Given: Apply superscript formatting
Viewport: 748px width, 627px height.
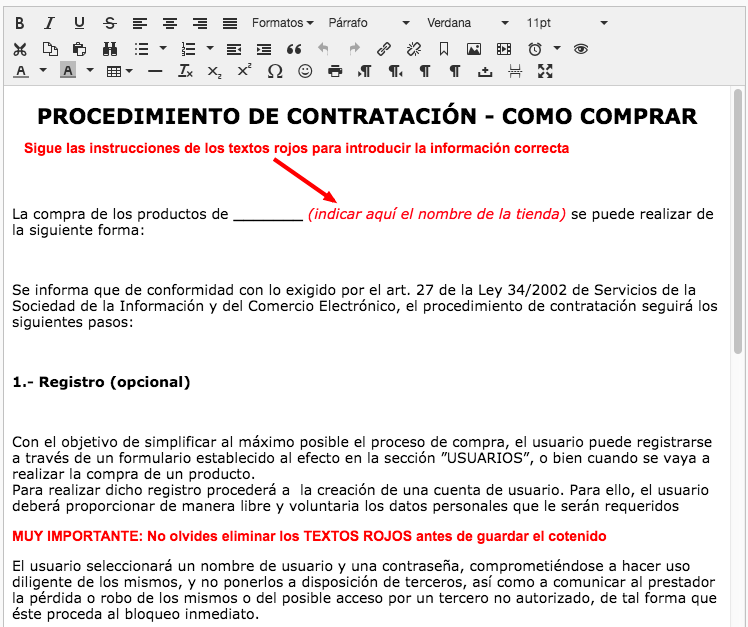Looking at the screenshot, I should click(245, 72).
